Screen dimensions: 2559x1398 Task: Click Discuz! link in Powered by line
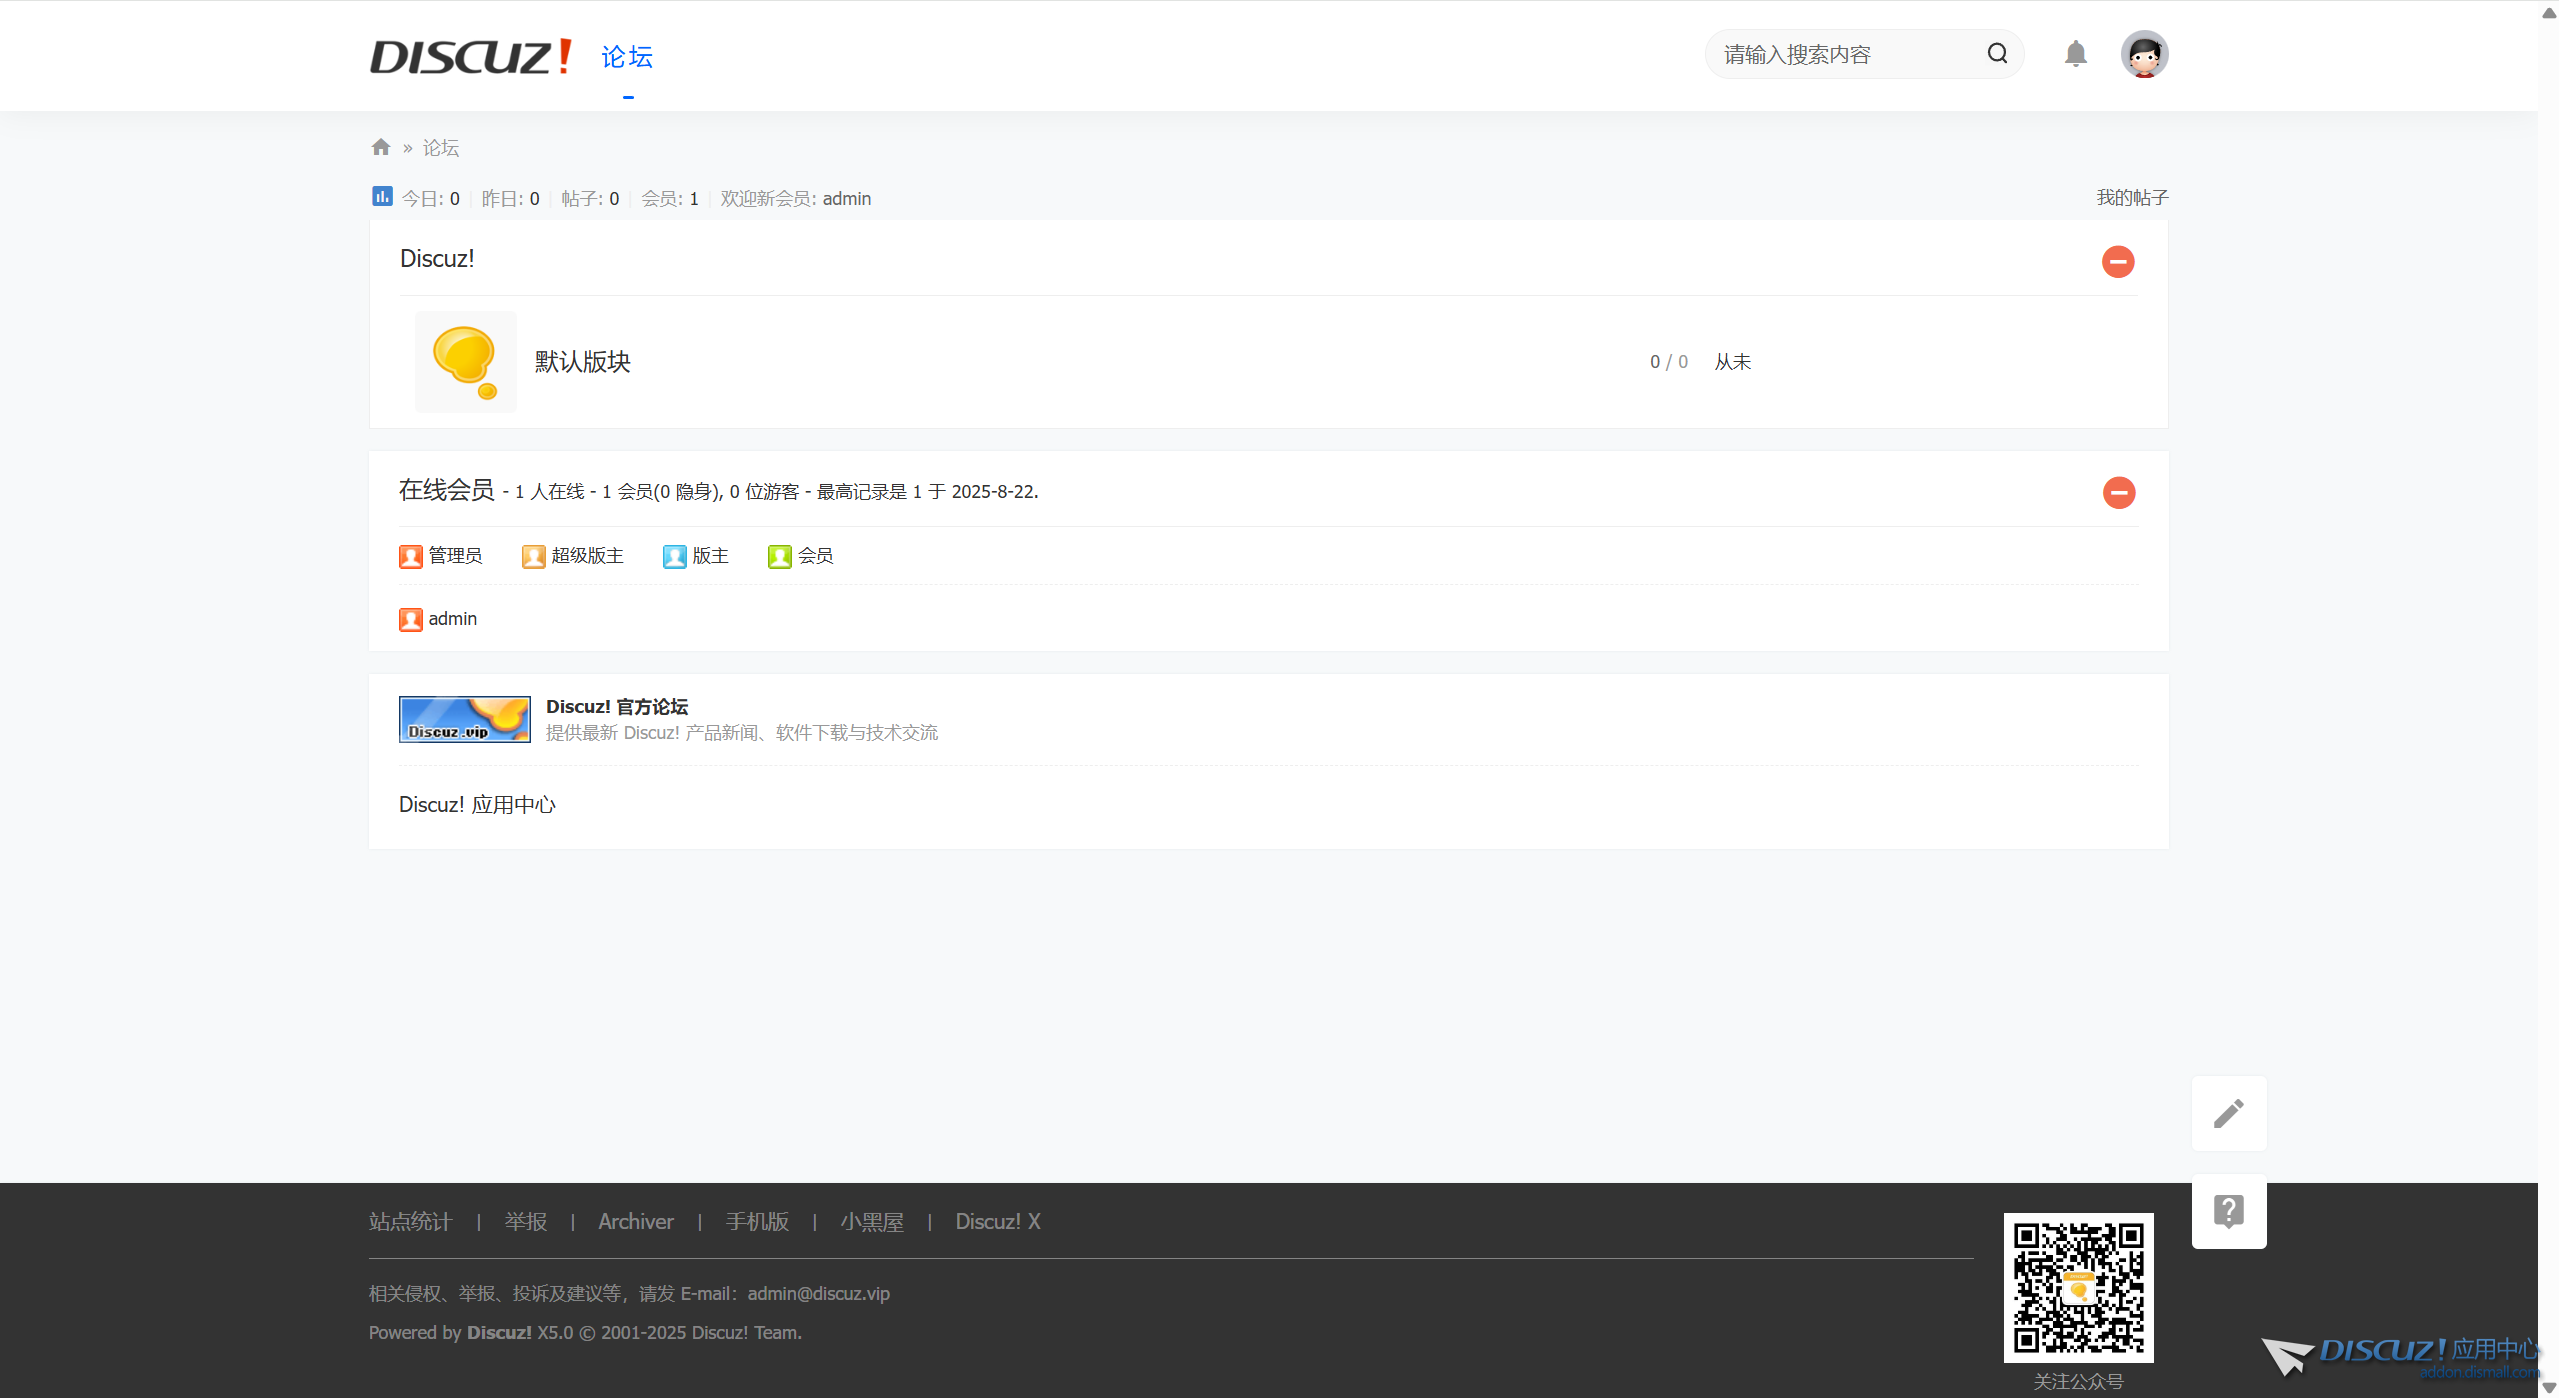coord(499,1333)
